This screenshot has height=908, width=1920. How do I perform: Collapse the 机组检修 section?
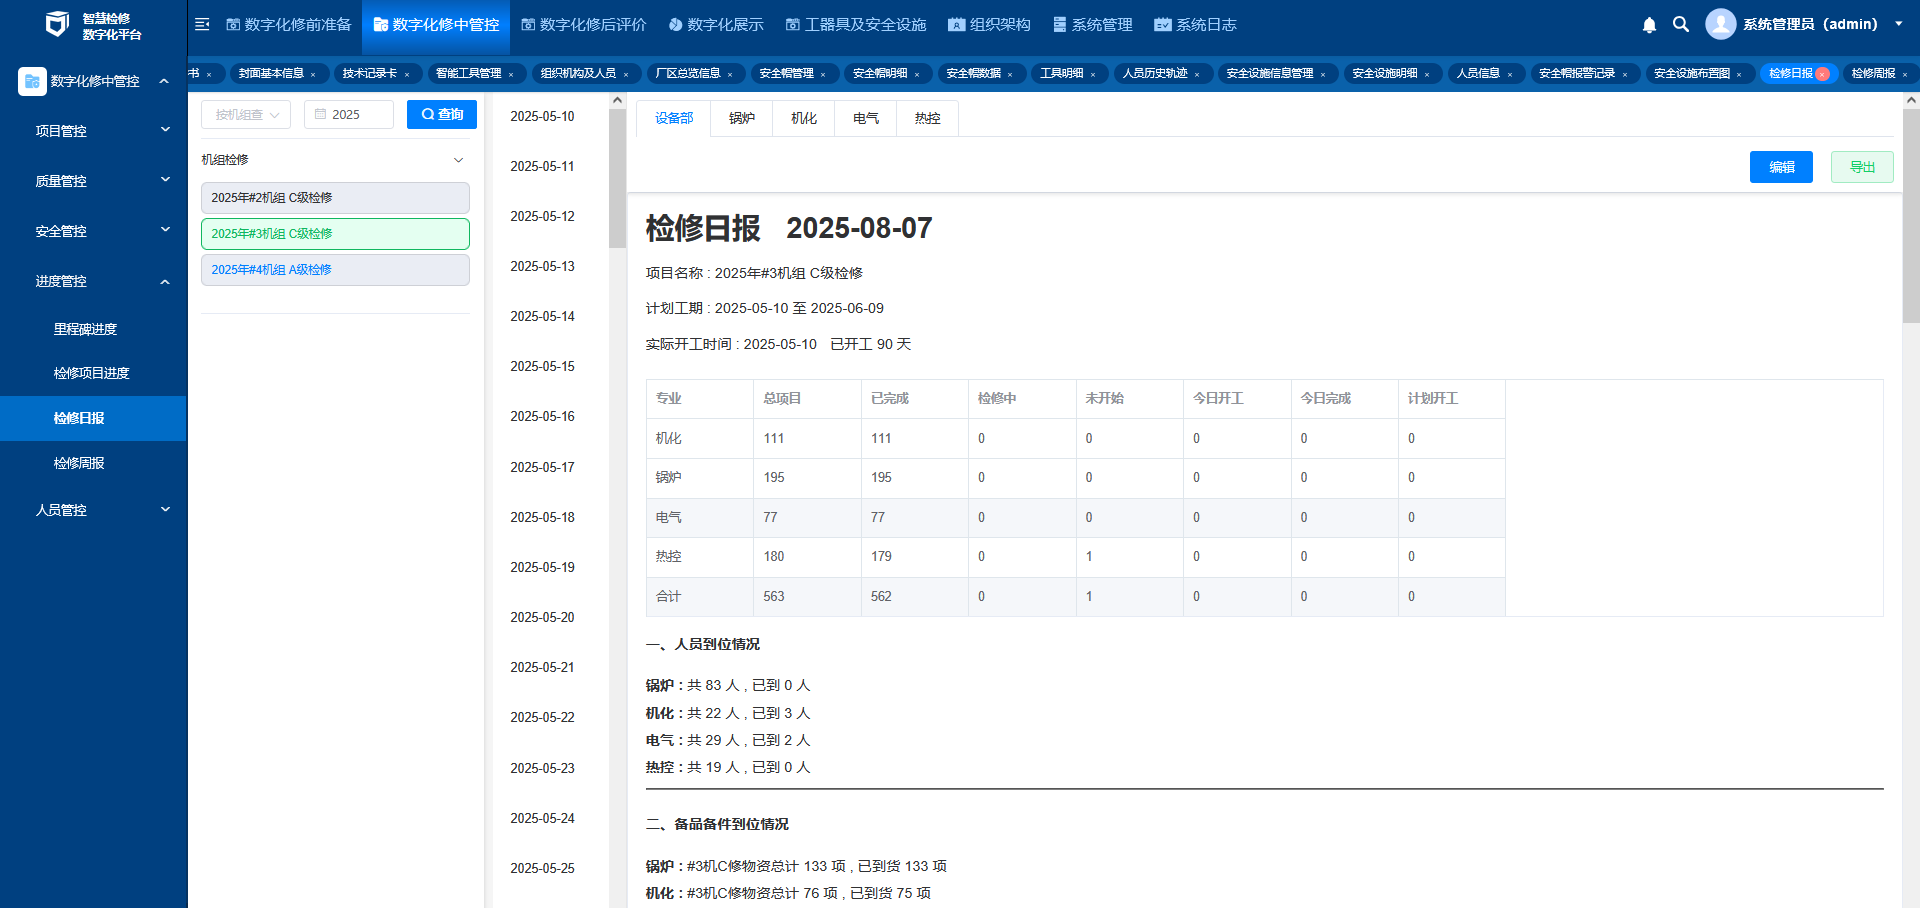[x=458, y=160]
